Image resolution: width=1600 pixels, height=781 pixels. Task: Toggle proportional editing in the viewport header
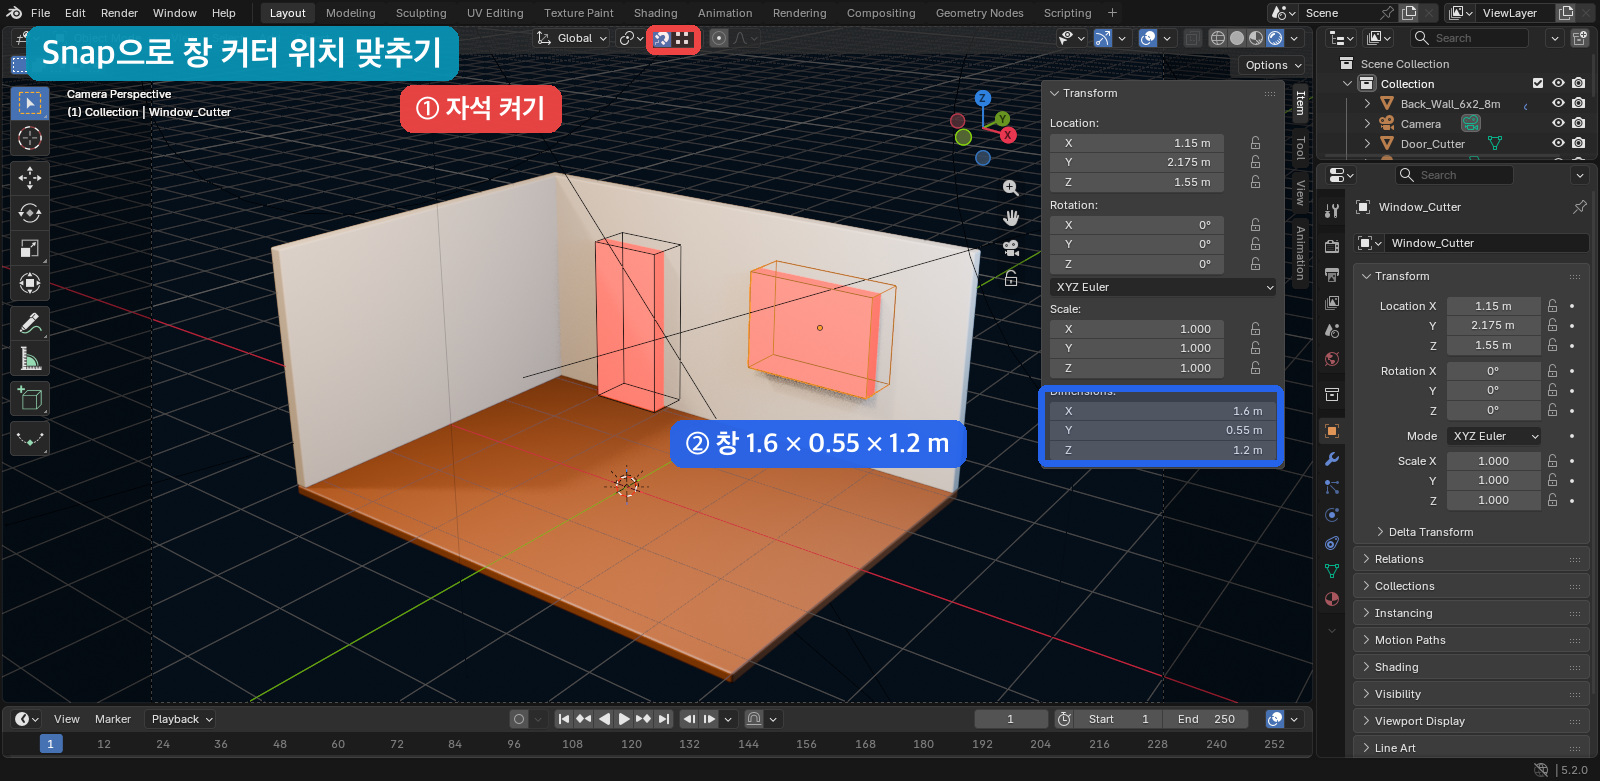tap(719, 38)
